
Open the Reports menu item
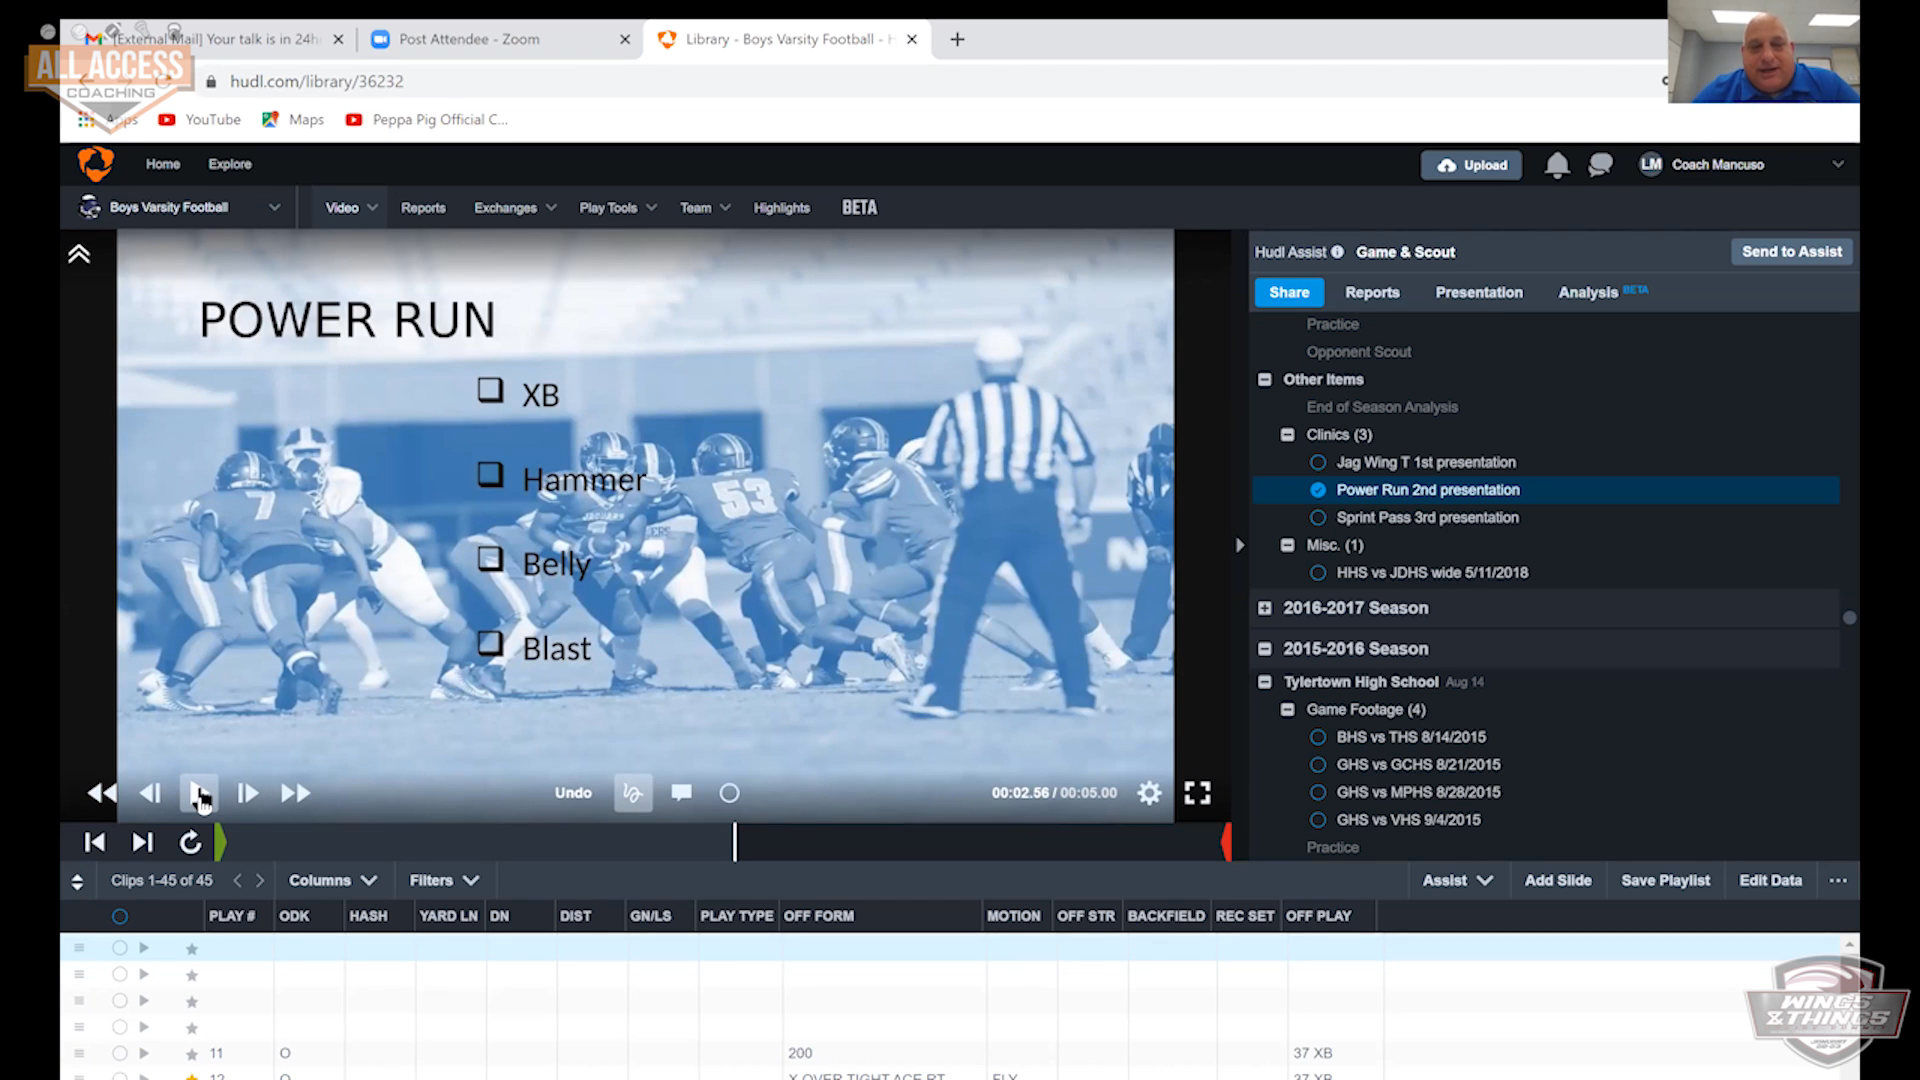(423, 208)
